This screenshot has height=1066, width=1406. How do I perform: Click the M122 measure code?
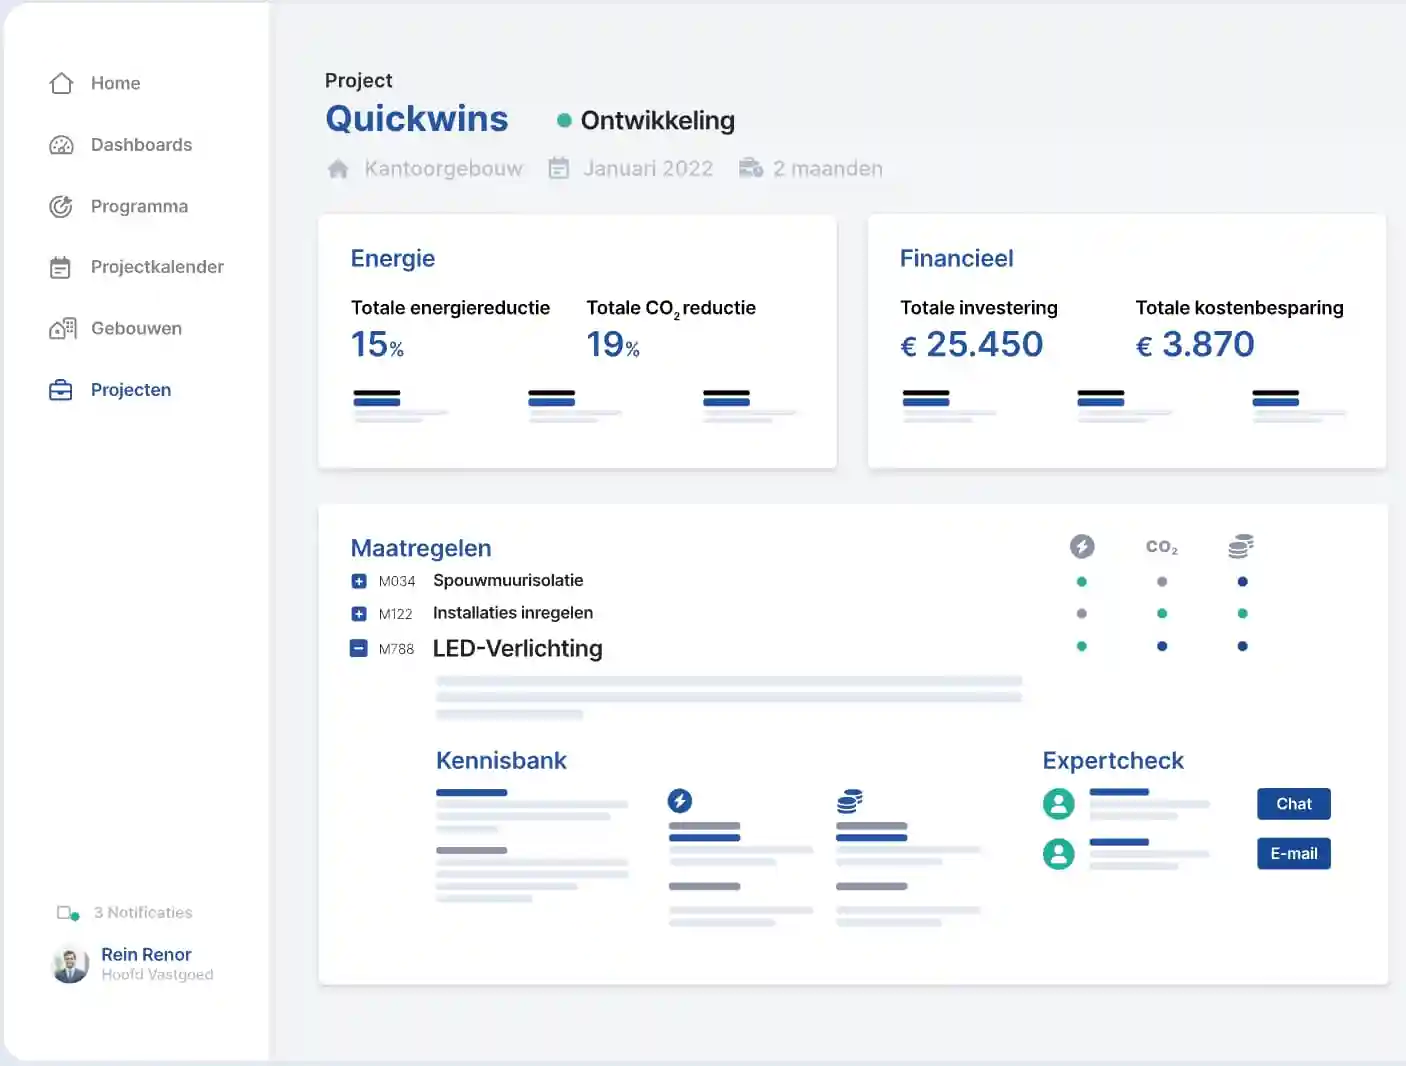pyautogui.click(x=396, y=614)
